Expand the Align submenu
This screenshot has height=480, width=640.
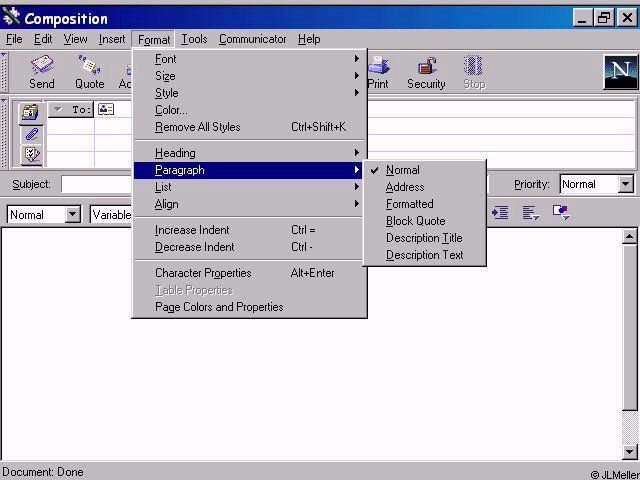[x=249, y=204]
